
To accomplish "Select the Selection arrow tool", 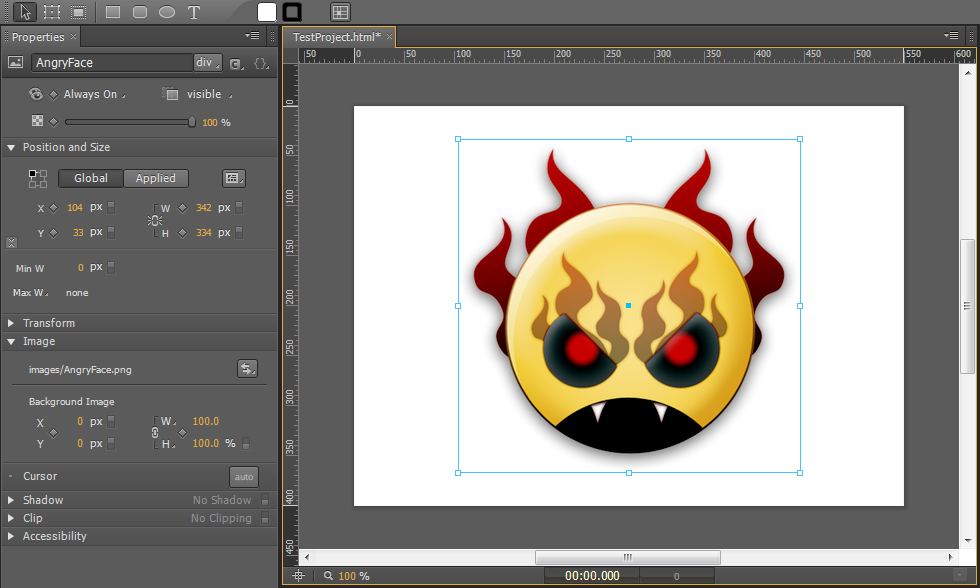I will tap(25, 12).
